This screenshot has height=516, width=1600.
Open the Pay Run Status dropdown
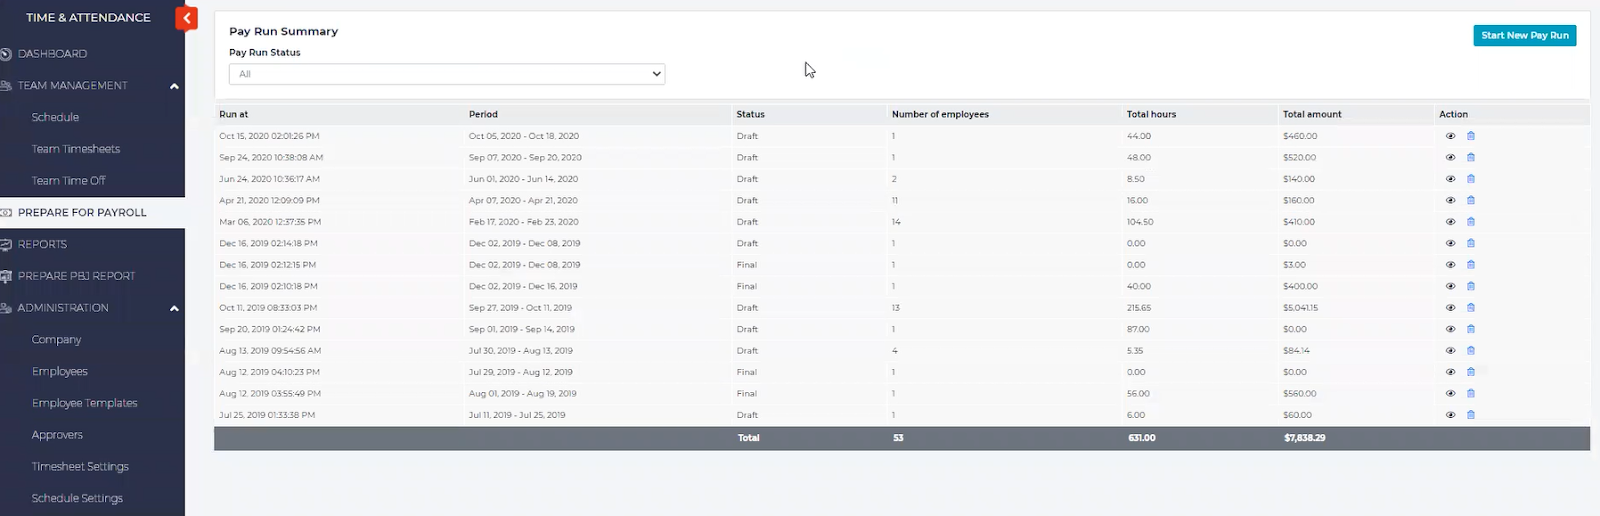tap(446, 74)
